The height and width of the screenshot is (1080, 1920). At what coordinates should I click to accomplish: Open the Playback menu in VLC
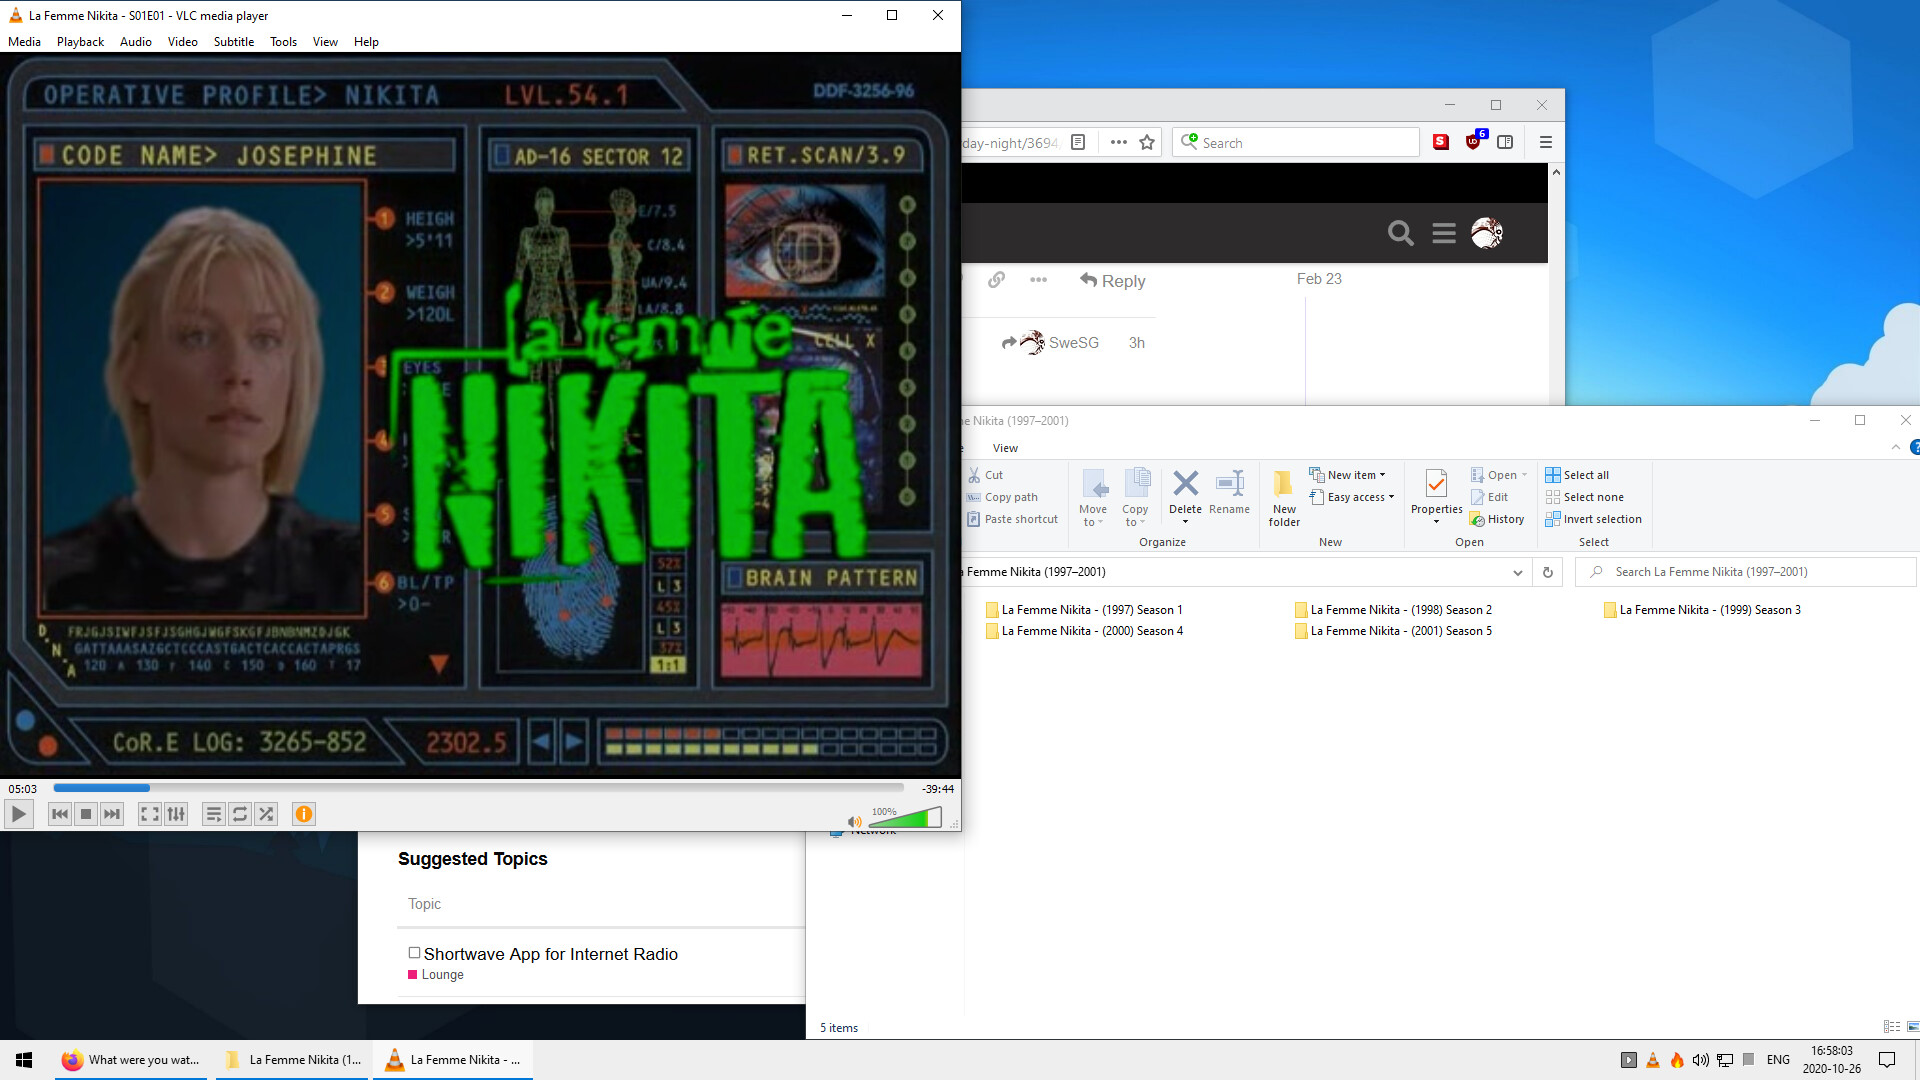tap(80, 42)
